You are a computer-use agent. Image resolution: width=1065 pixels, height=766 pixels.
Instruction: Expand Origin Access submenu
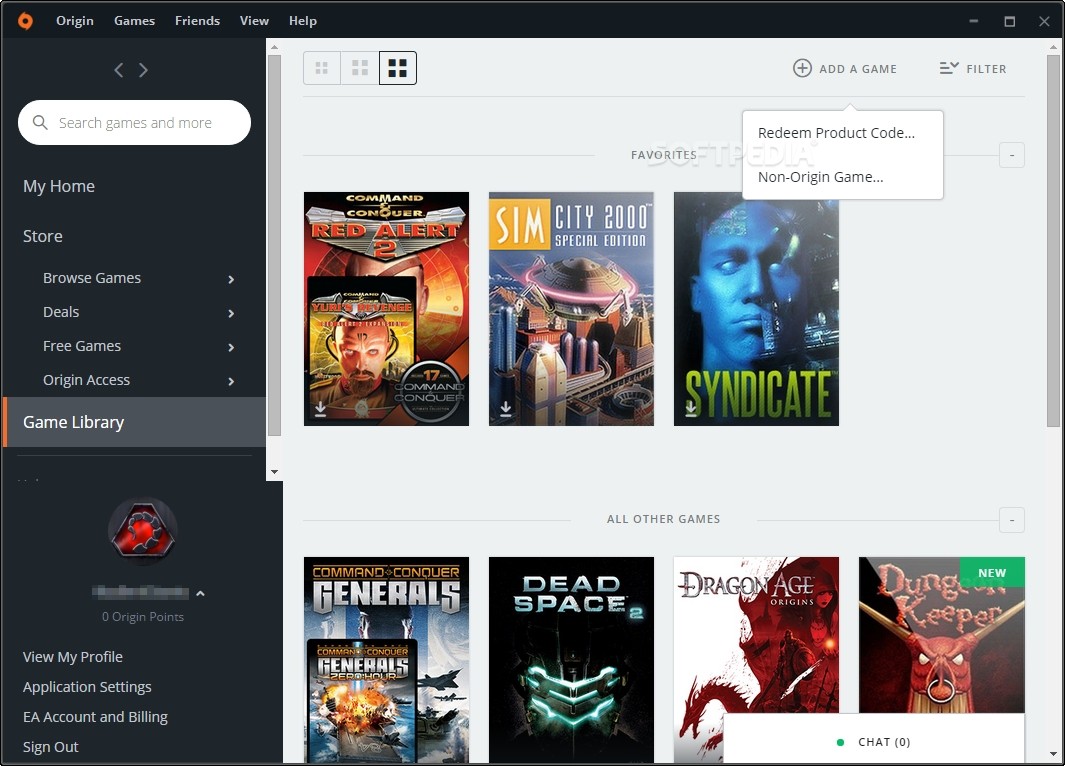coord(231,381)
